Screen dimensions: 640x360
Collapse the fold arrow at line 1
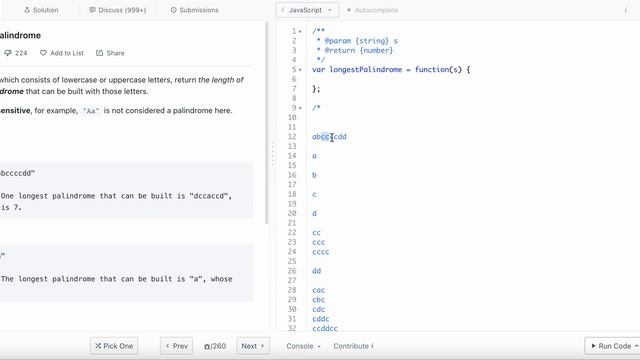pos(300,31)
